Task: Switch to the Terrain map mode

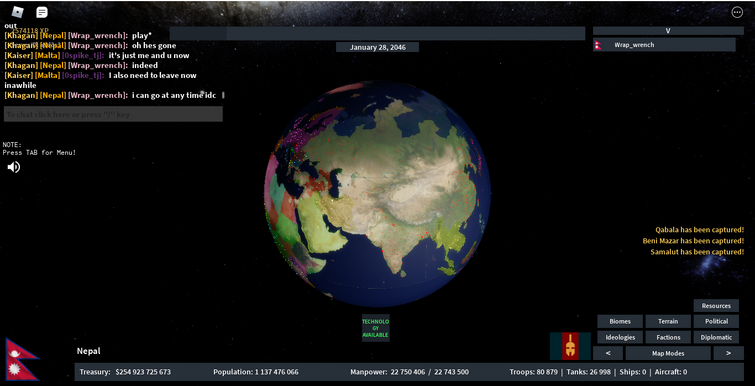Action: (x=668, y=322)
